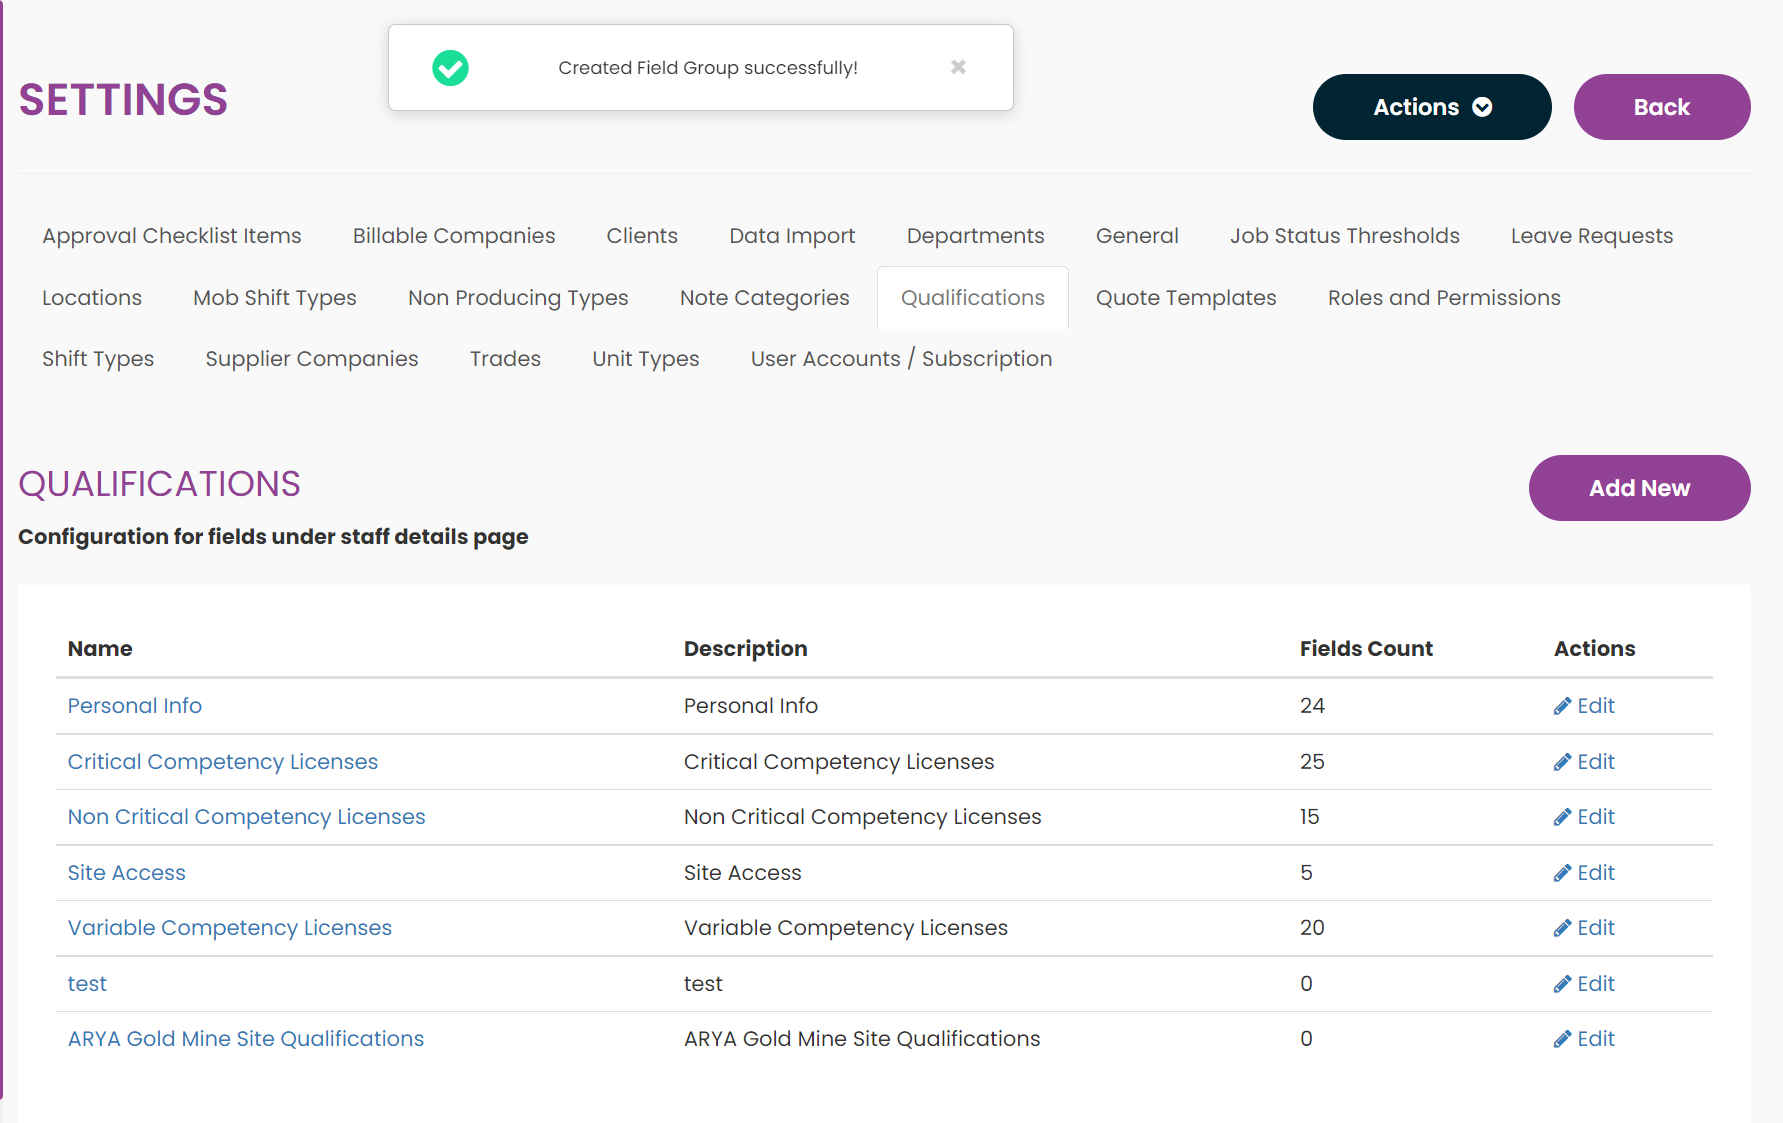
Task: Open Quote Templates tab
Action: pyautogui.click(x=1186, y=298)
